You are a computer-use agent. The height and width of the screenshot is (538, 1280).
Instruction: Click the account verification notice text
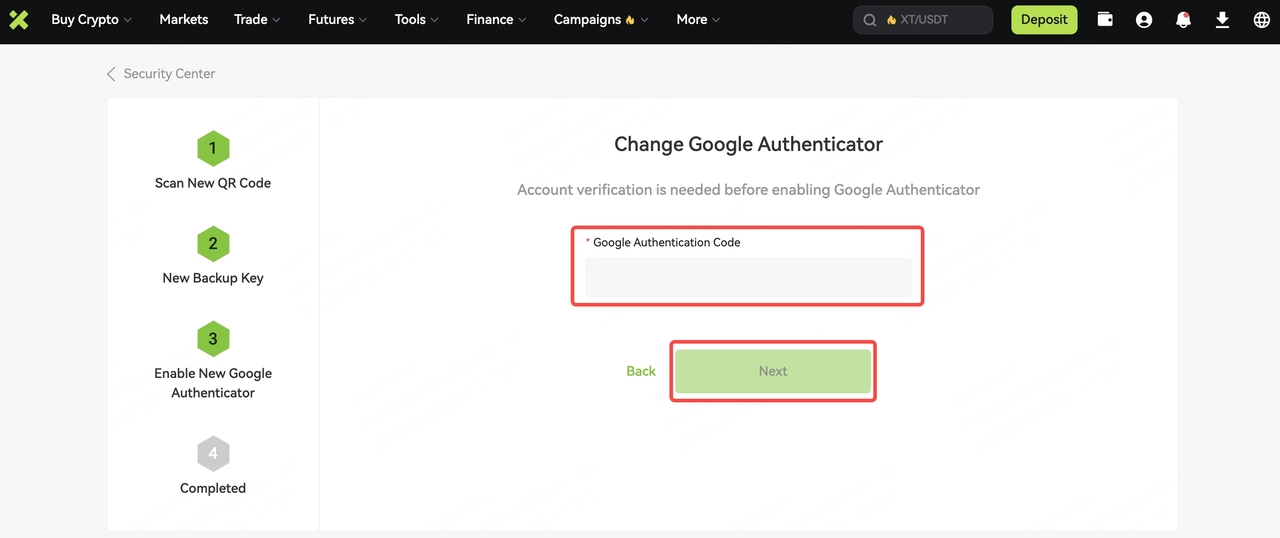(x=748, y=189)
